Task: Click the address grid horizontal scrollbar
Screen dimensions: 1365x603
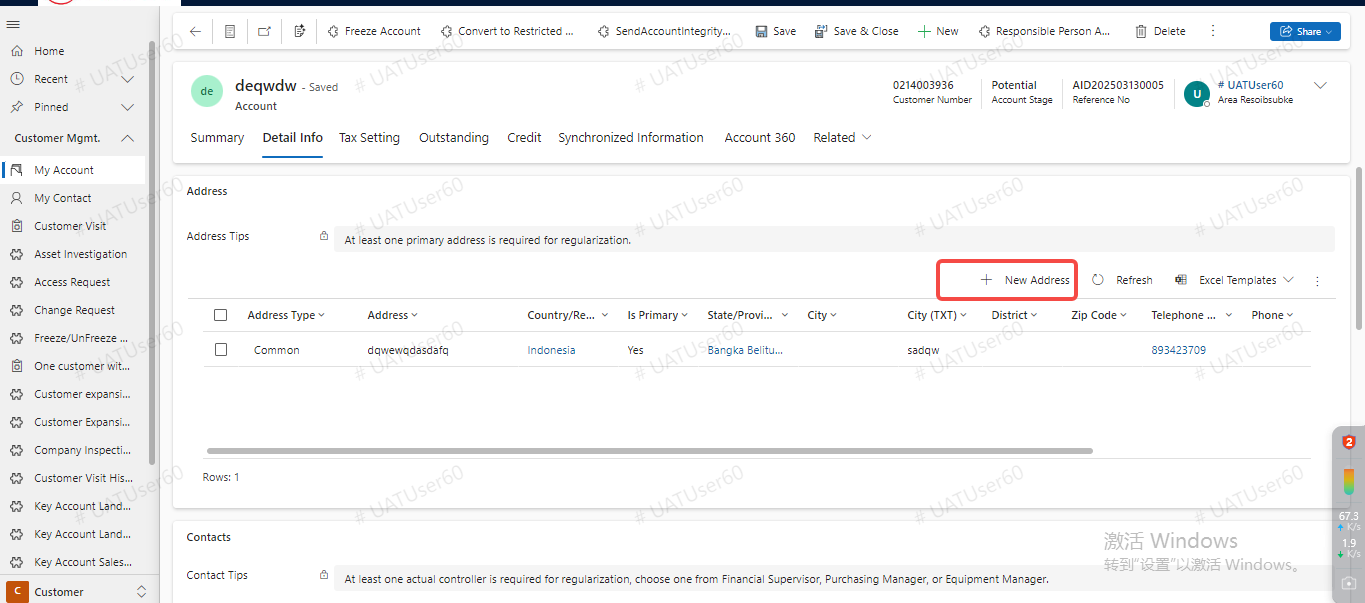Action: [649, 451]
